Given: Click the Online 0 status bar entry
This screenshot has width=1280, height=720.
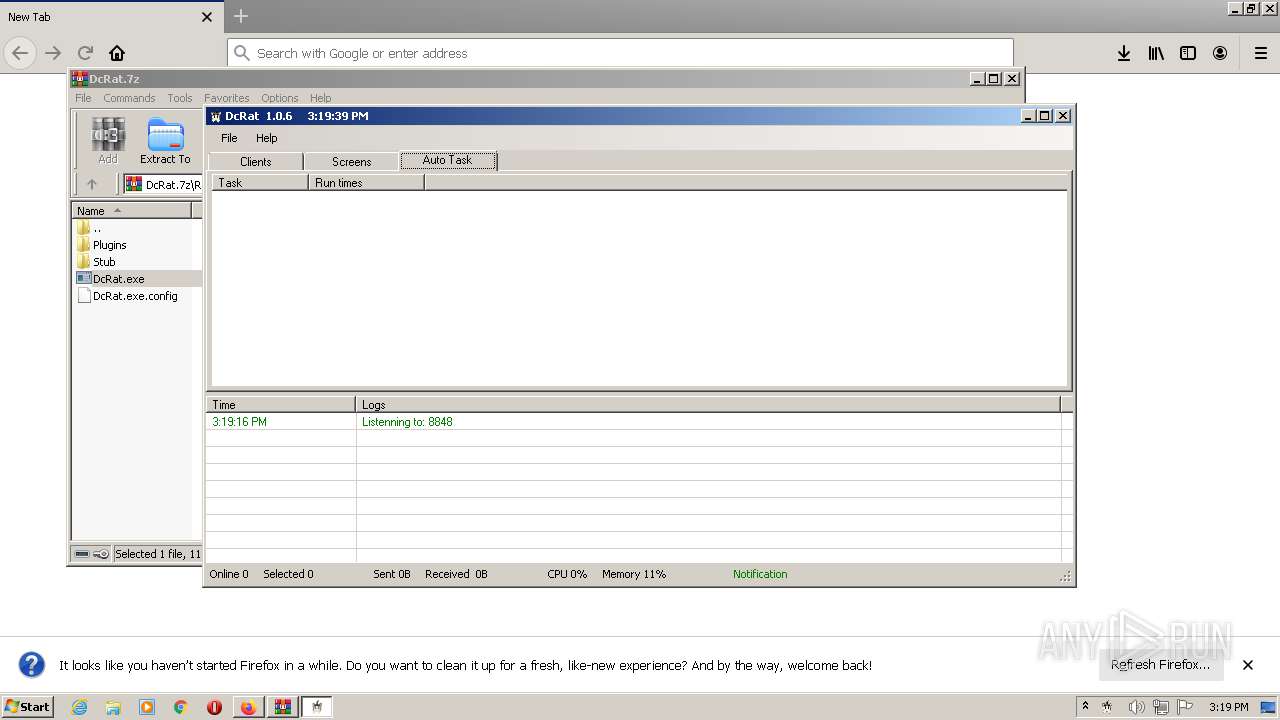Looking at the screenshot, I should [229, 574].
